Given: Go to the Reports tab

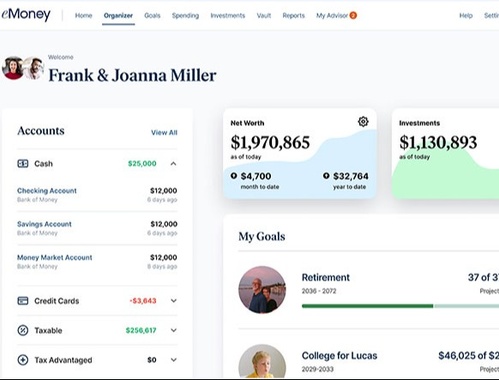Looking at the screenshot, I should click(294, 15).
